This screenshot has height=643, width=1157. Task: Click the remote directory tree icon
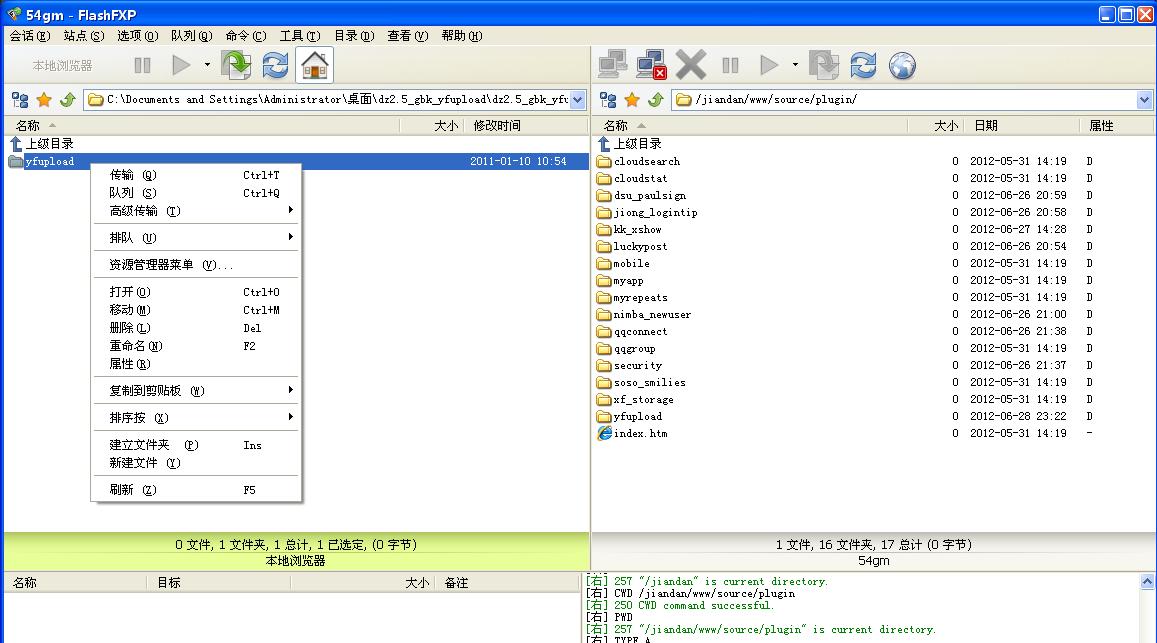tap(608, 100)
